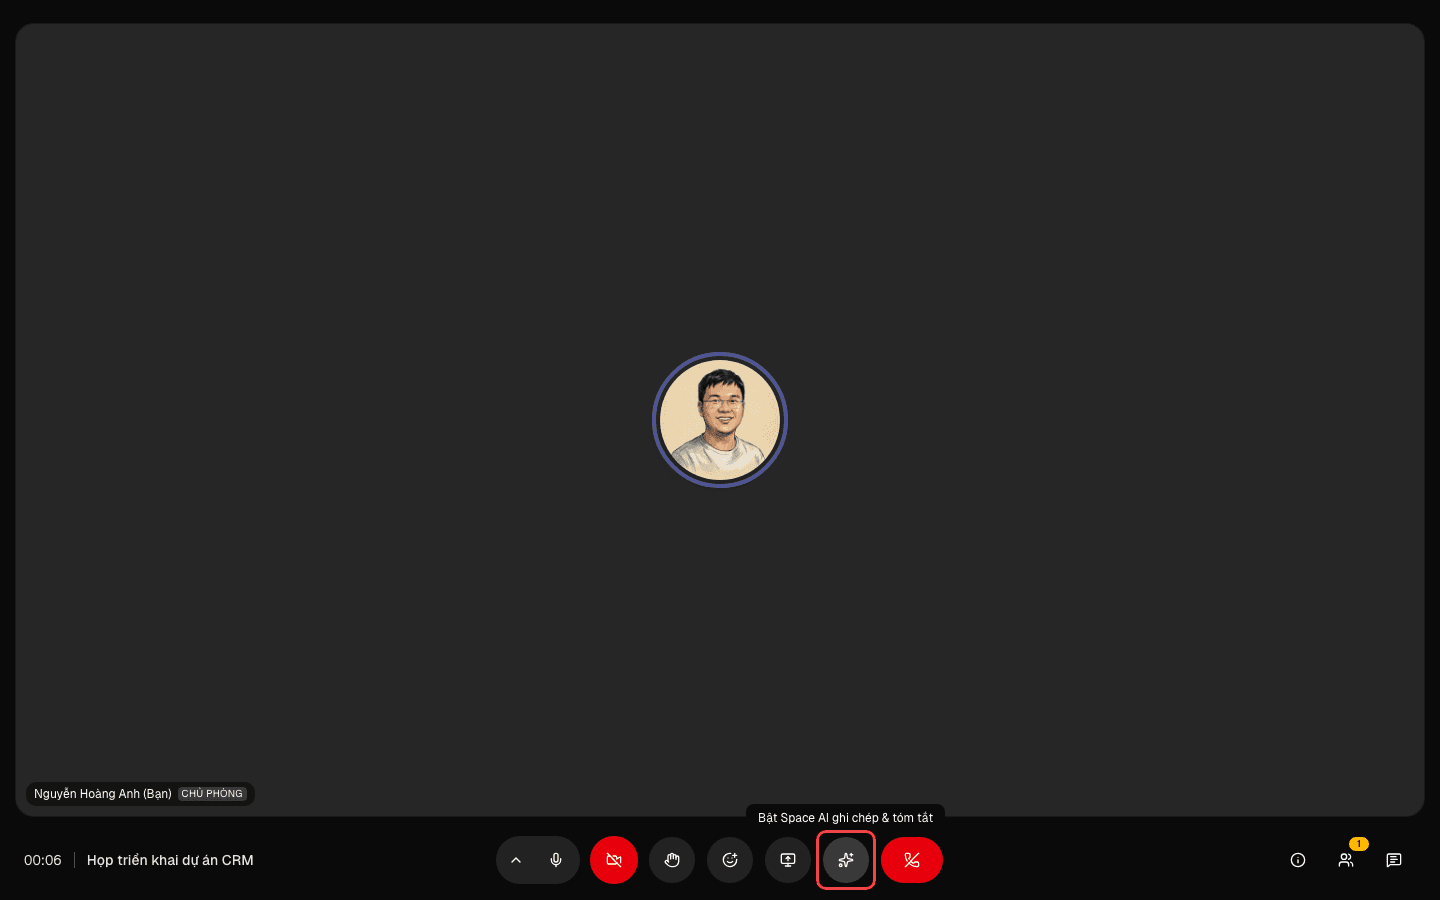Raise your hand in the meeting

coord(672,860)
